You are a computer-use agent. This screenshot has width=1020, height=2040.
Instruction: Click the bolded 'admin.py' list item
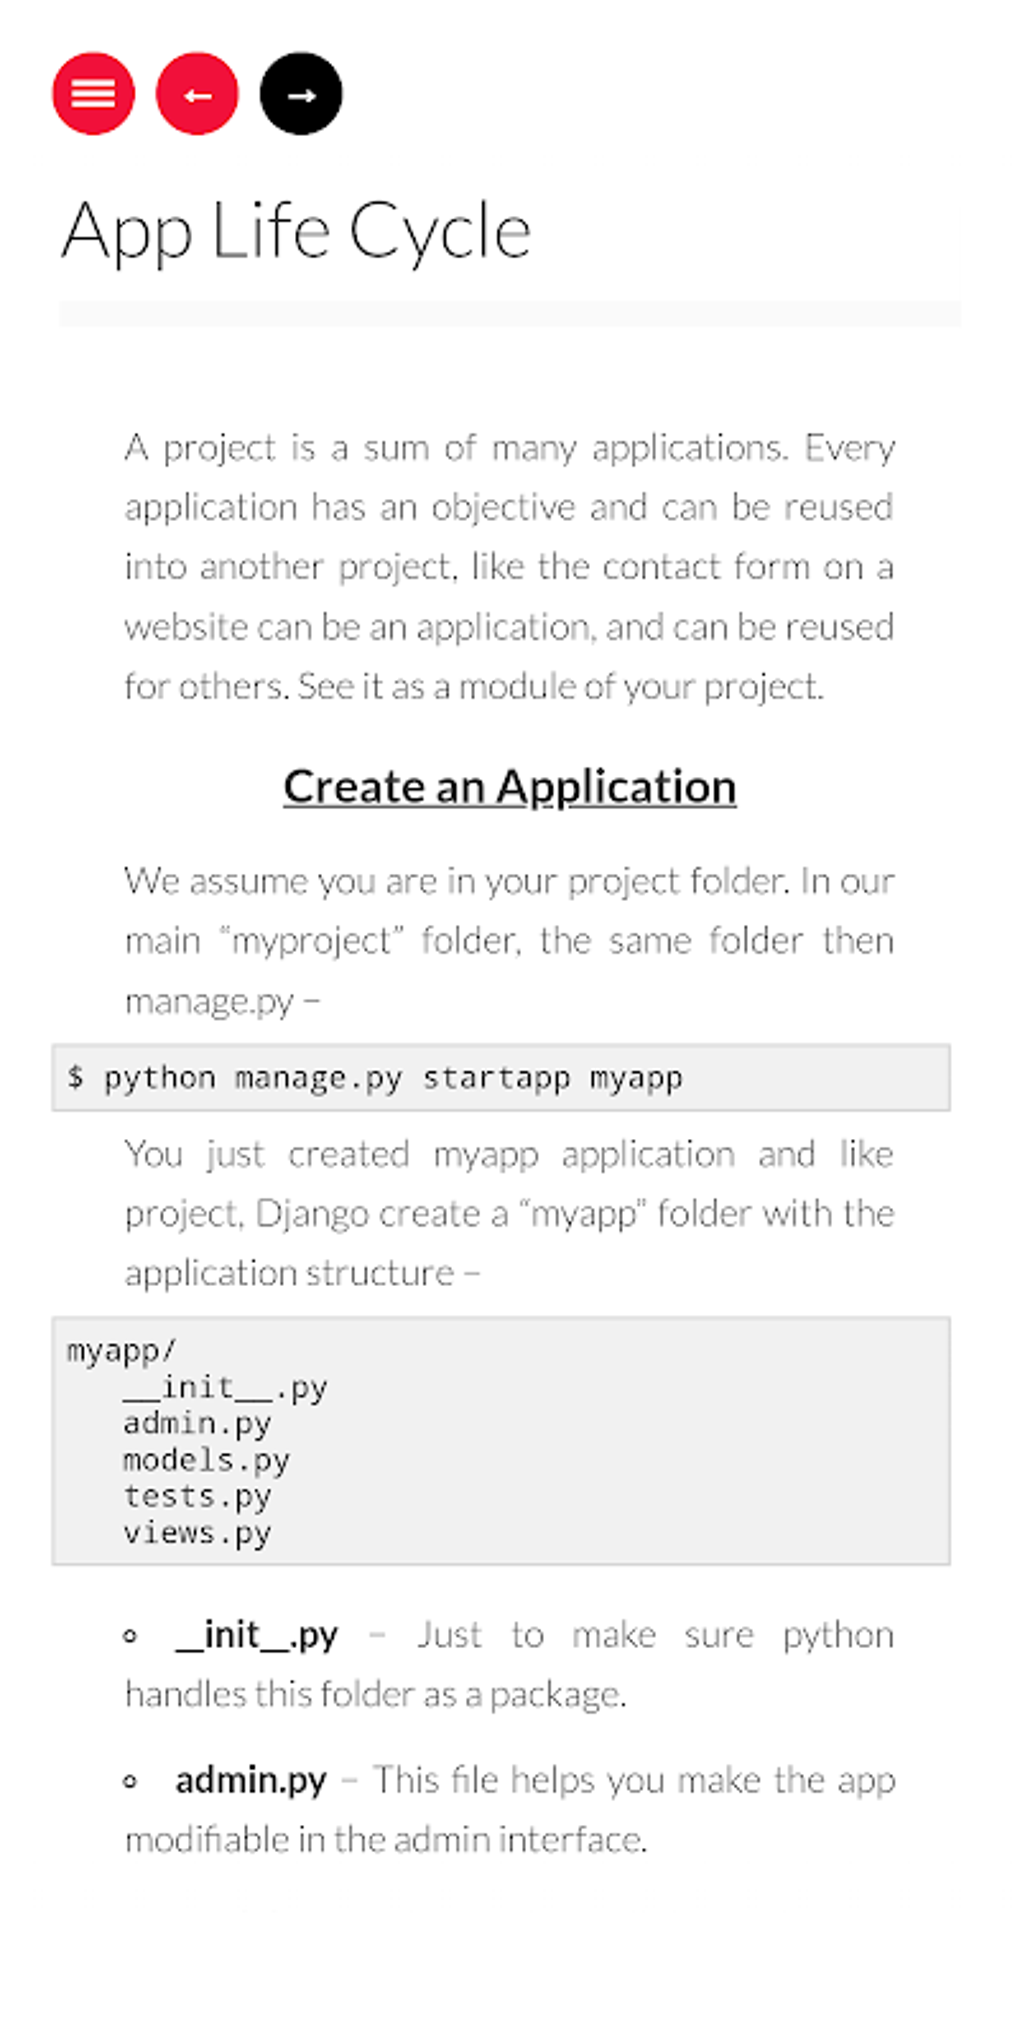pyautogui.click(x=250, y=1780)
